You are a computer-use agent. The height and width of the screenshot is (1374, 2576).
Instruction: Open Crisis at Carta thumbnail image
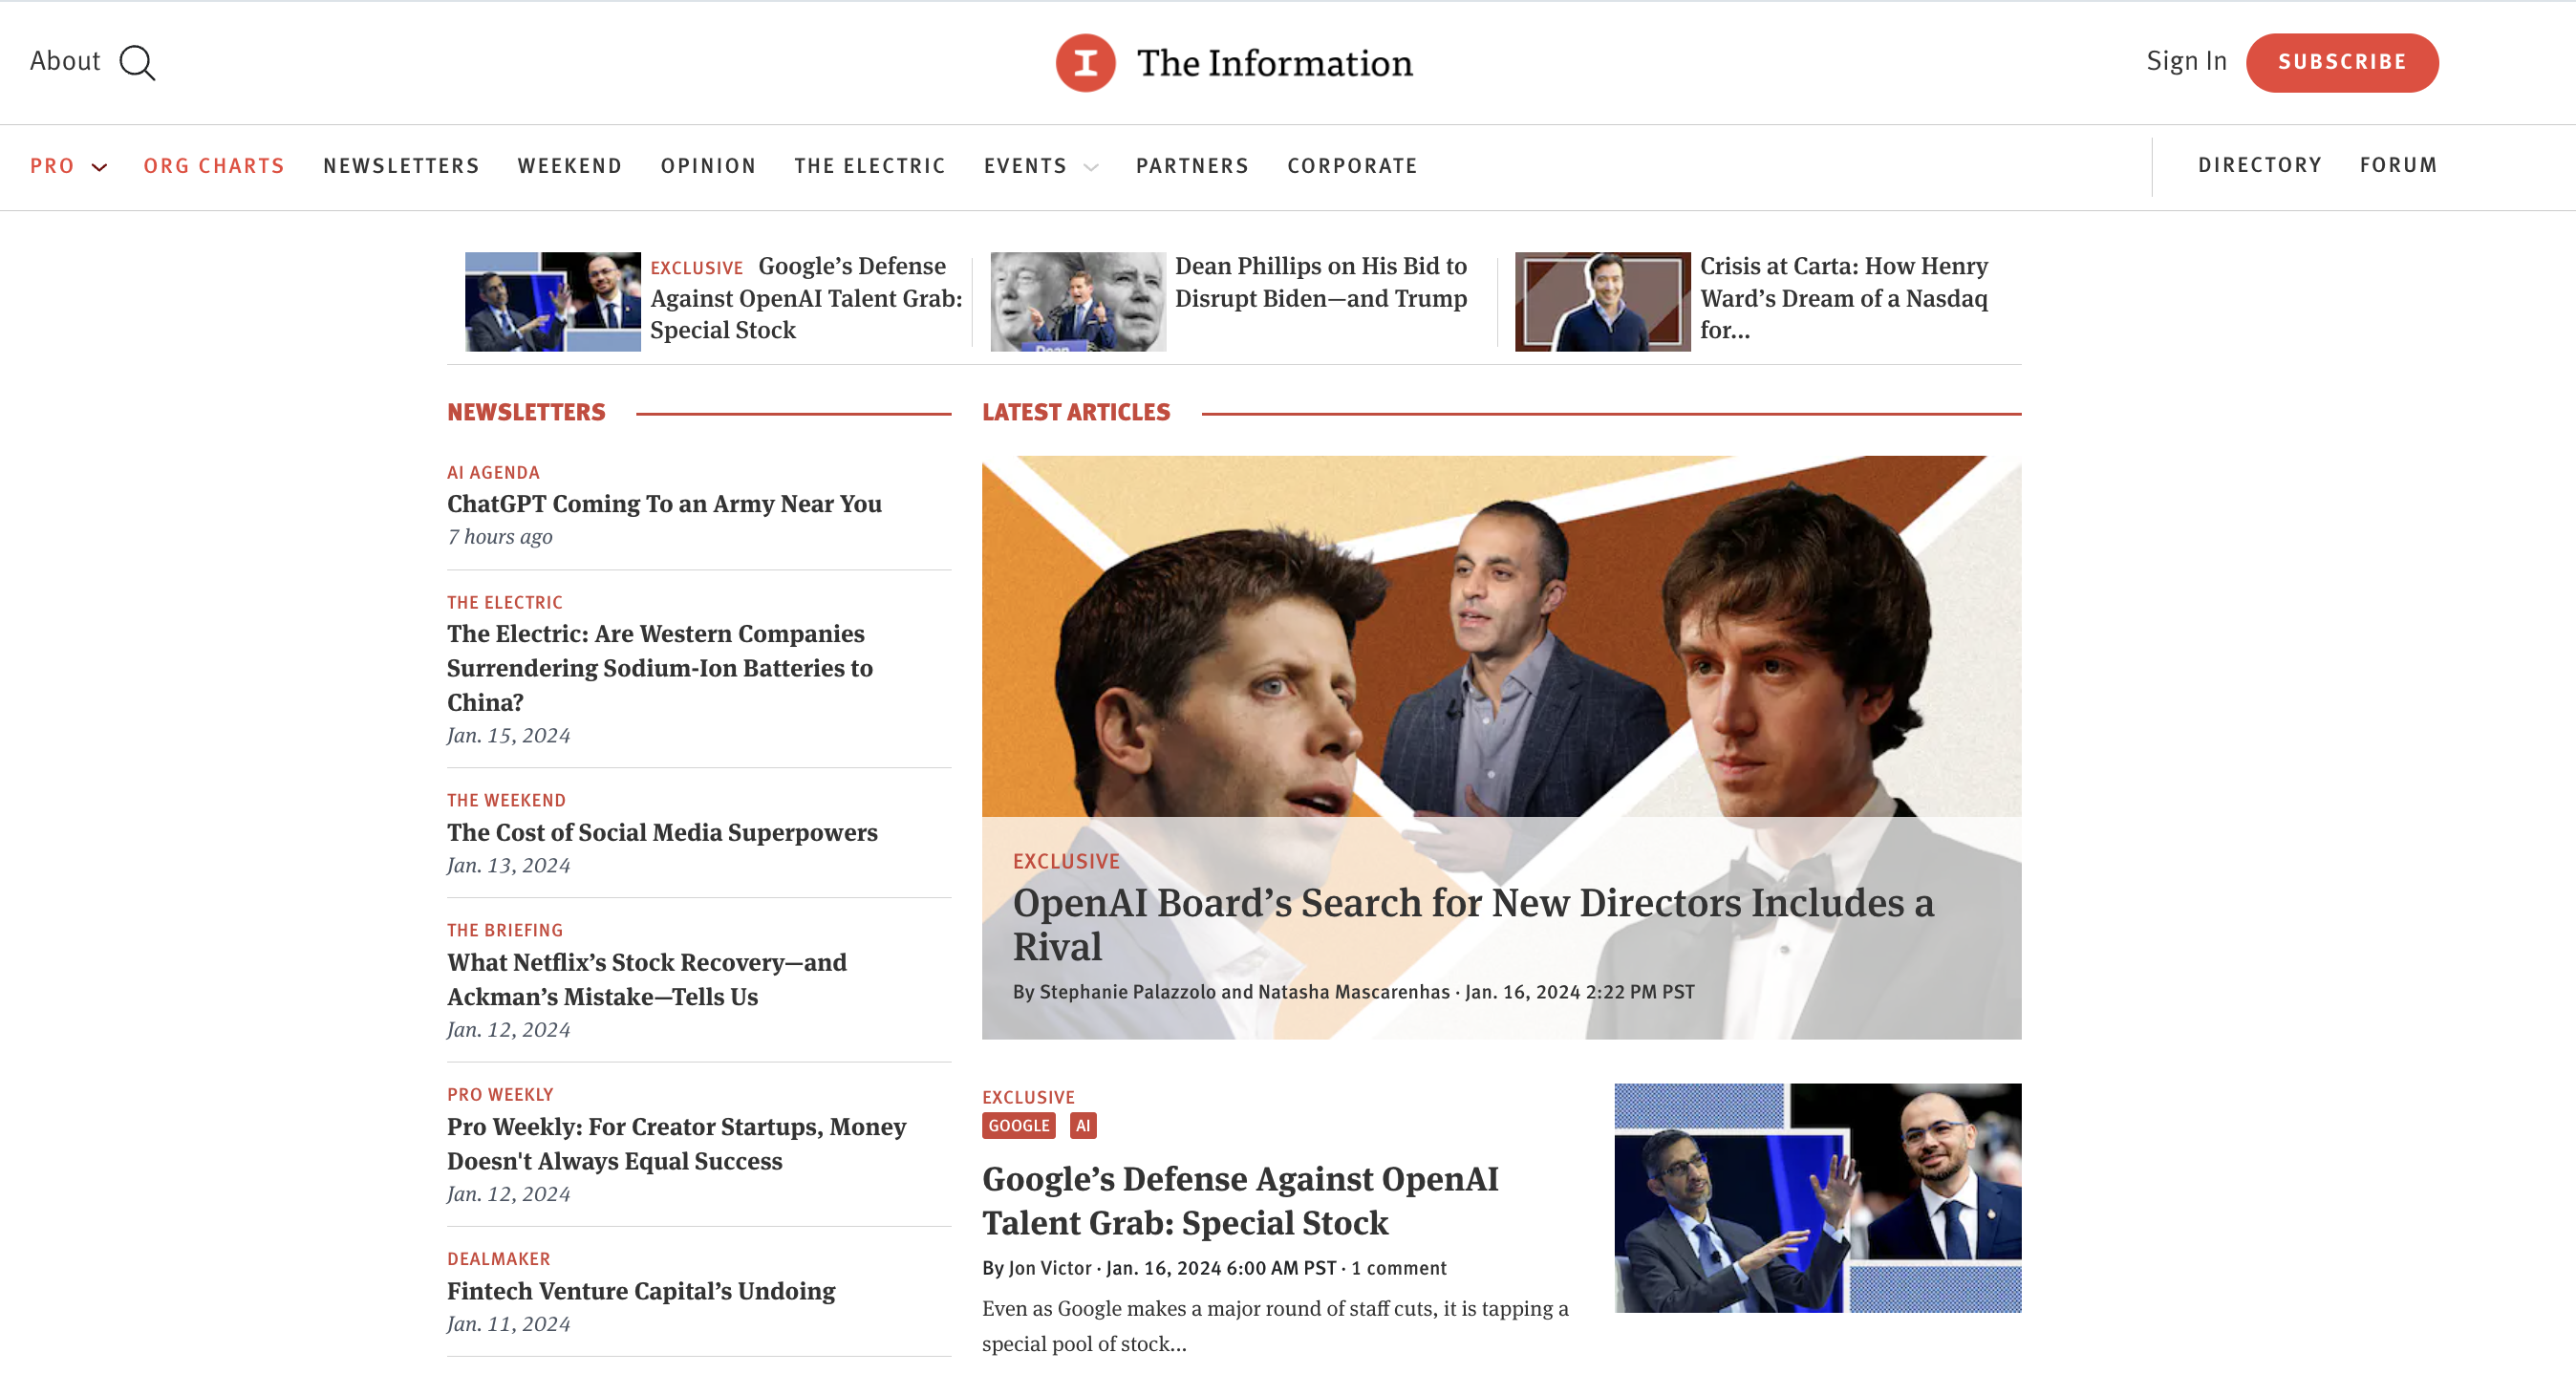pos(1601,301)
